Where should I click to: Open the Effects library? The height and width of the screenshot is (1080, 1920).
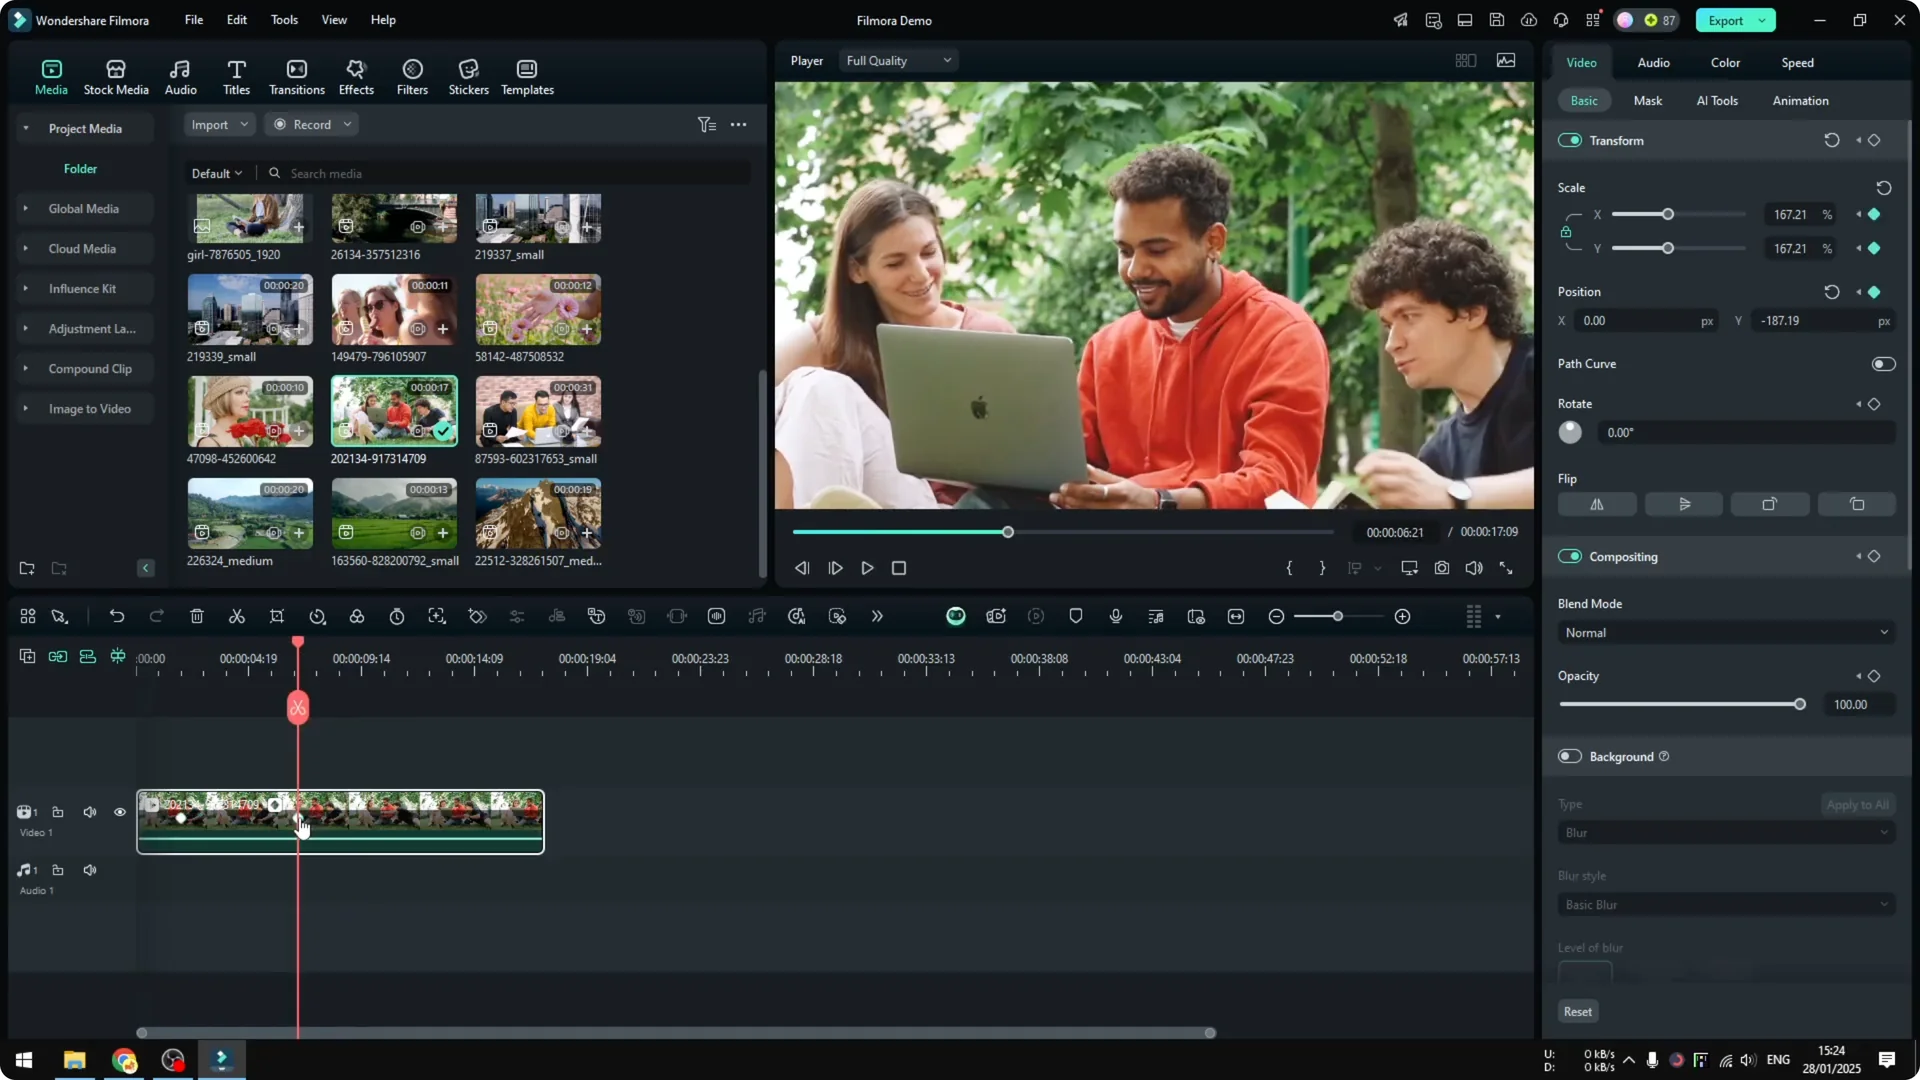point(356,75)
